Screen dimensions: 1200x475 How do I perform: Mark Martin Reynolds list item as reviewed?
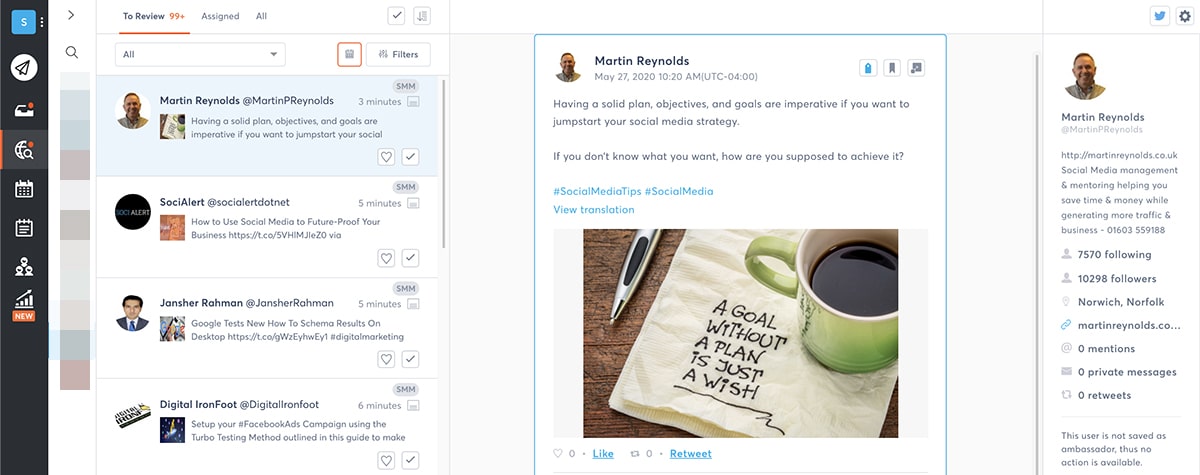(x=410, y=157)
